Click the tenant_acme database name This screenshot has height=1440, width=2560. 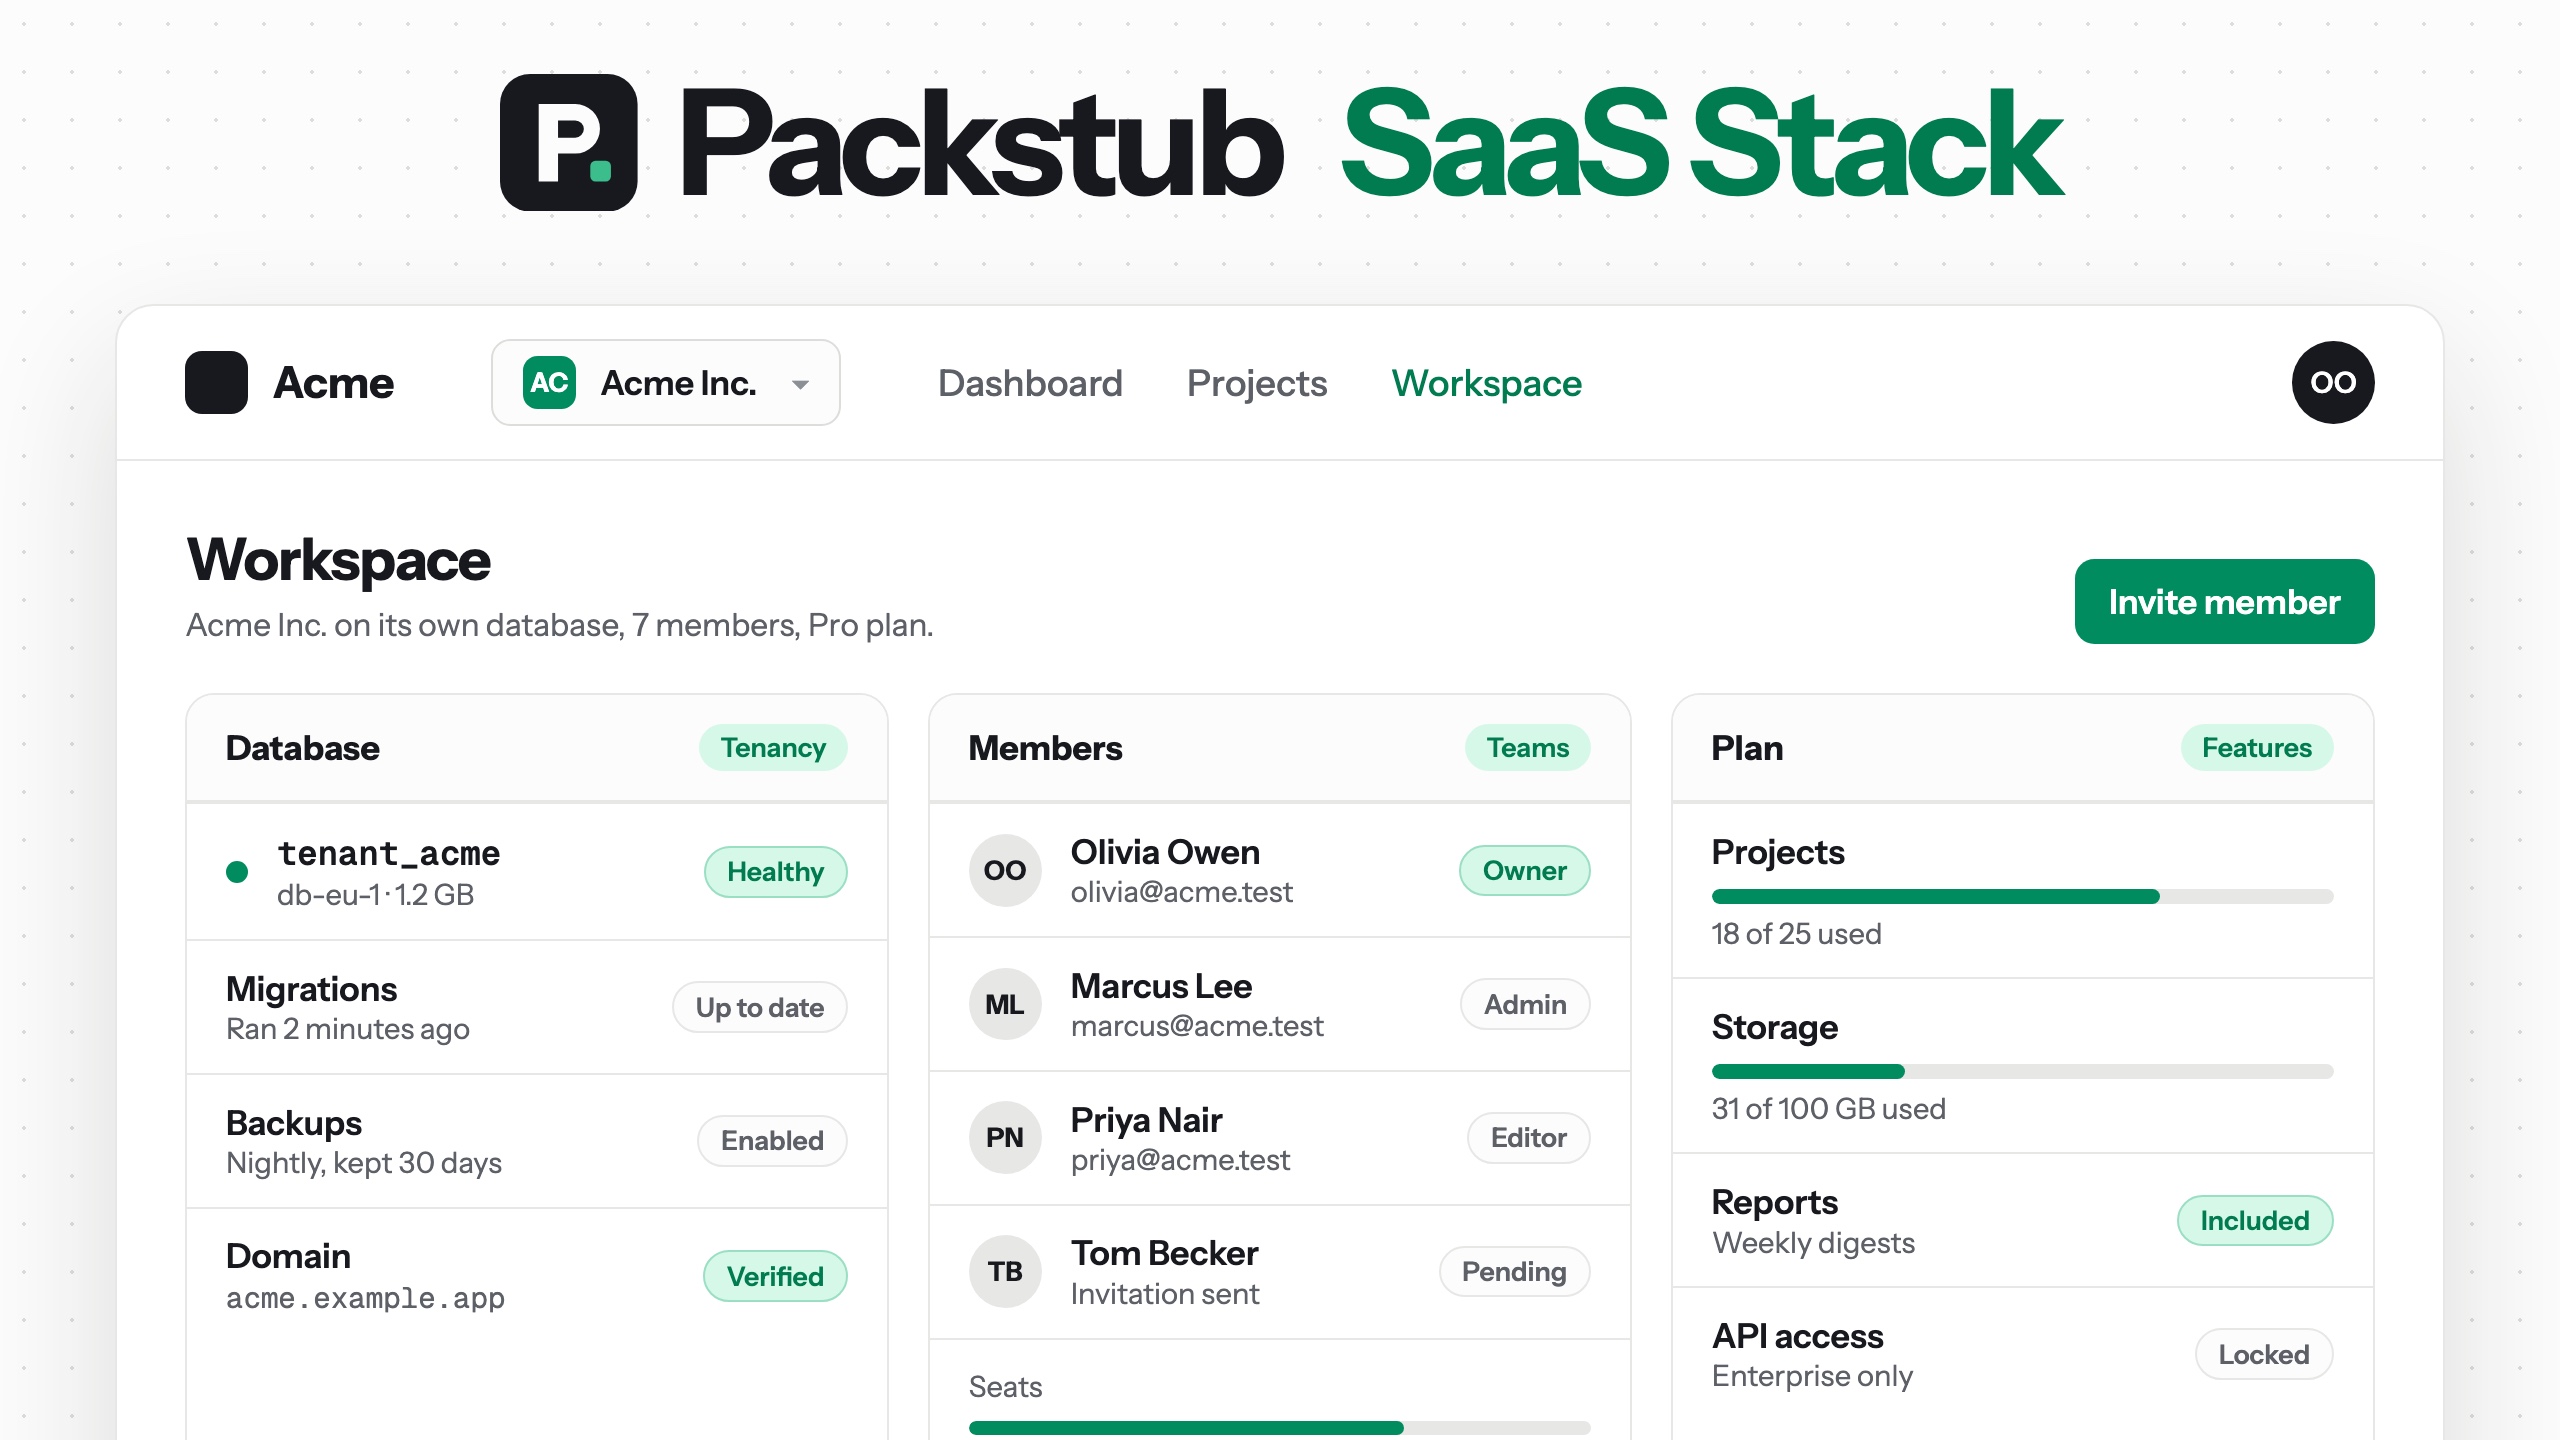coord(389,853)
